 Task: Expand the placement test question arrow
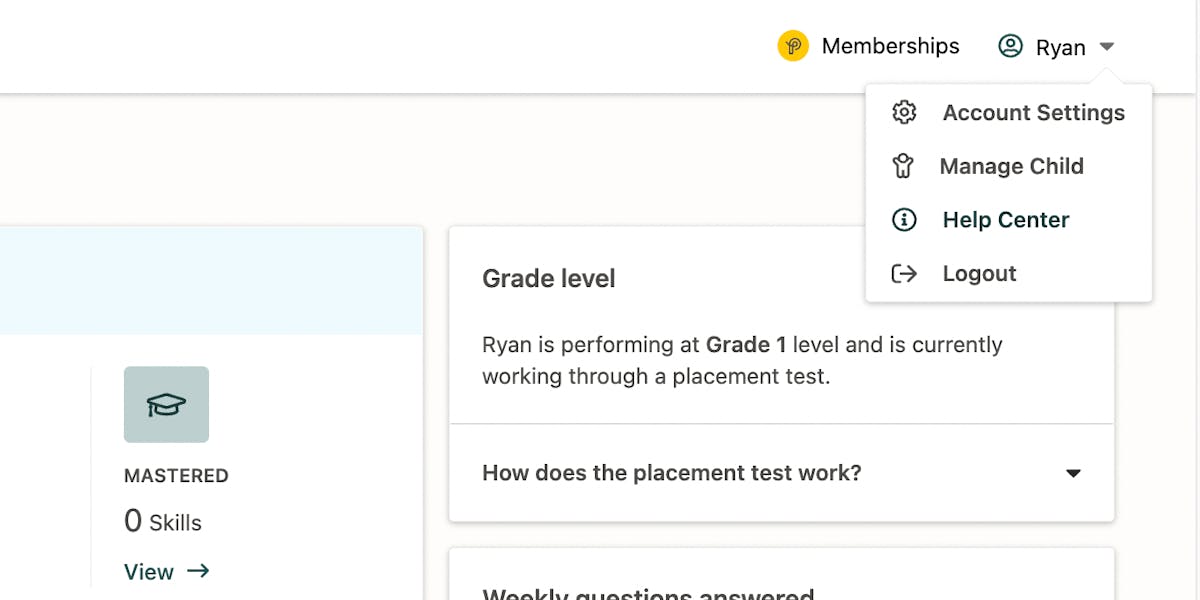pos(1073,473)
